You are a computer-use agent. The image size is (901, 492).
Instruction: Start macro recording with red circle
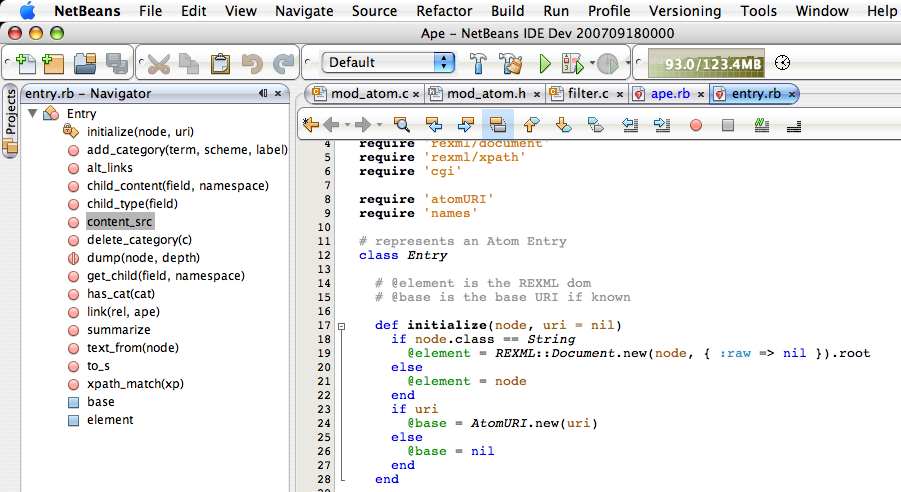tap(696, 125)
